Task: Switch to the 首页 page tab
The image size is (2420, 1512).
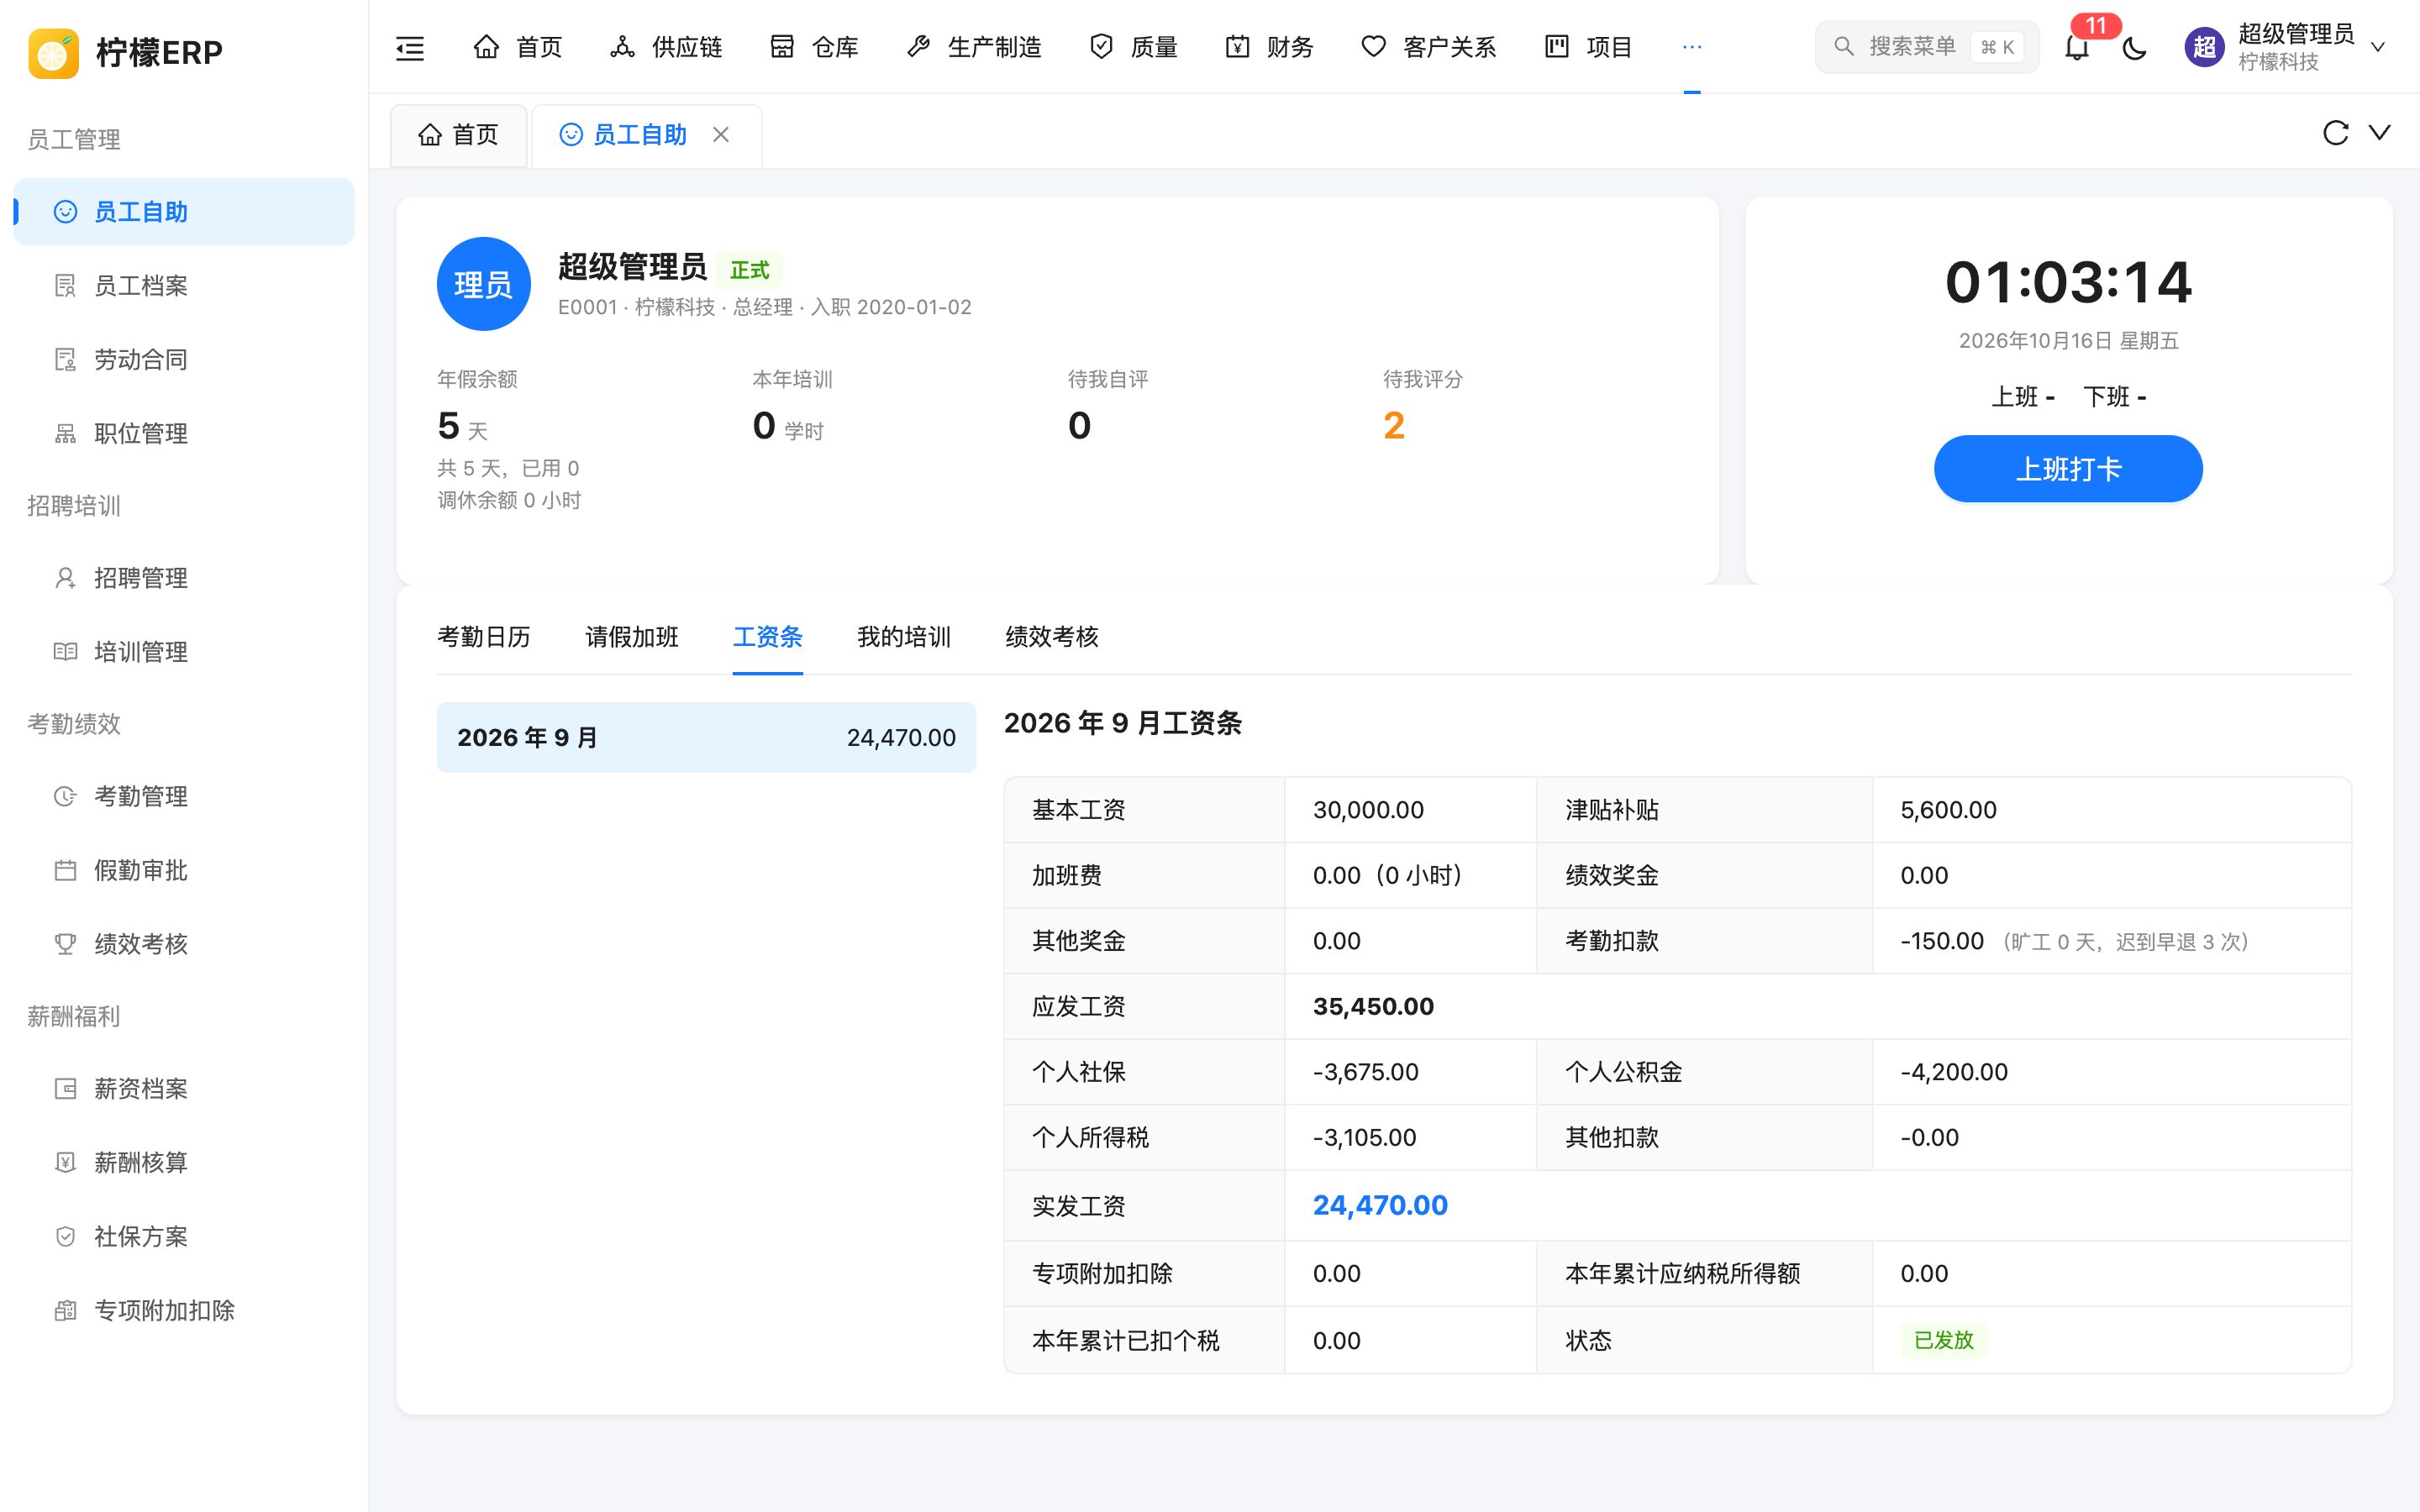Action: click(x=458, y=135)
